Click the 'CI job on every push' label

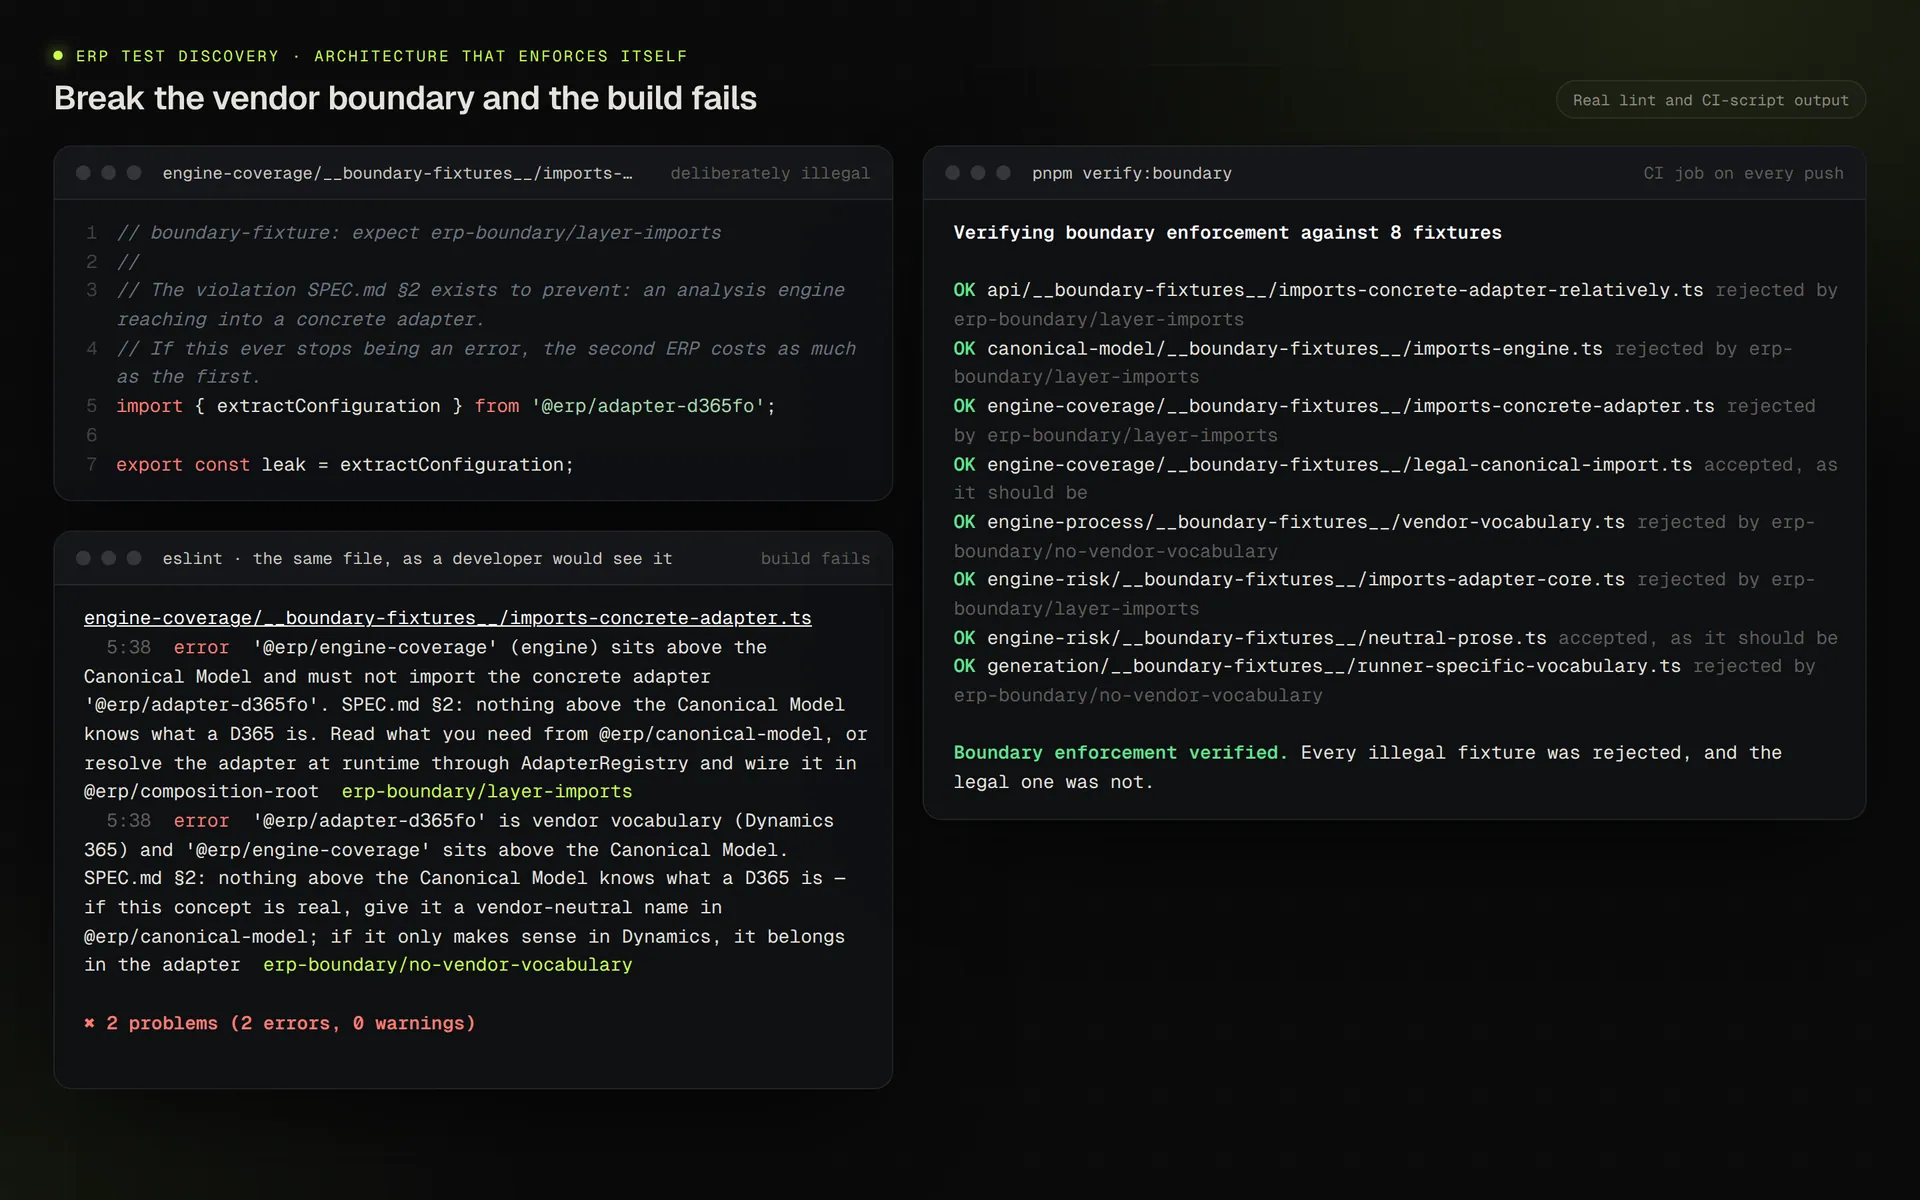point(1743,173)
